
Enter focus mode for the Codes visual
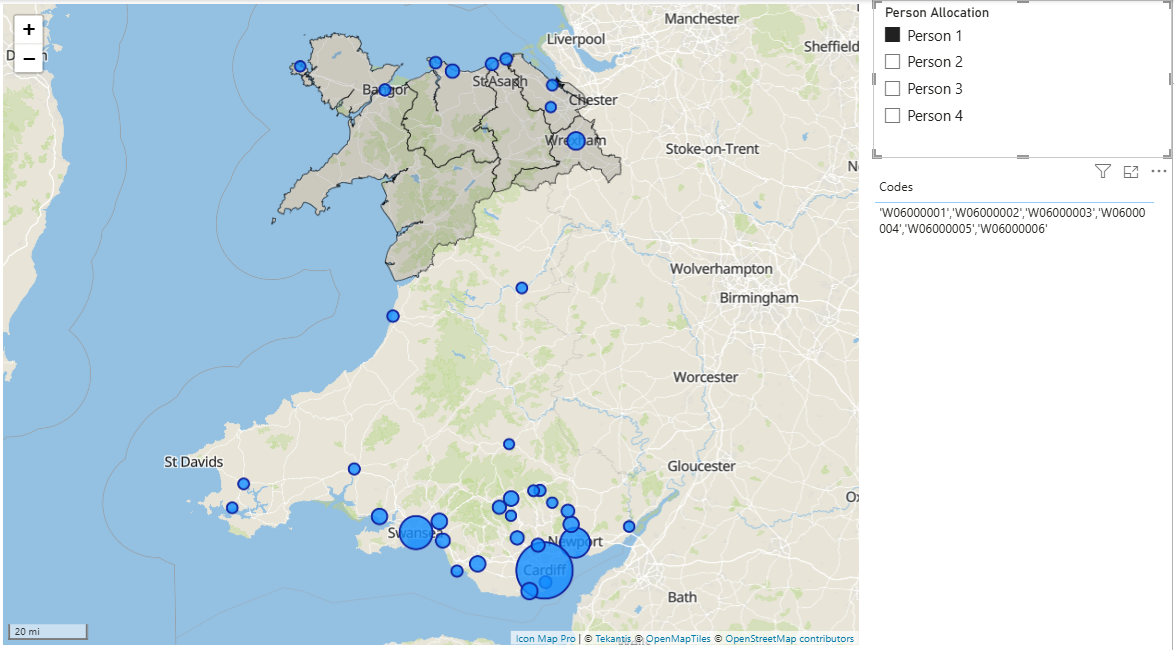tap(1131, 172)
